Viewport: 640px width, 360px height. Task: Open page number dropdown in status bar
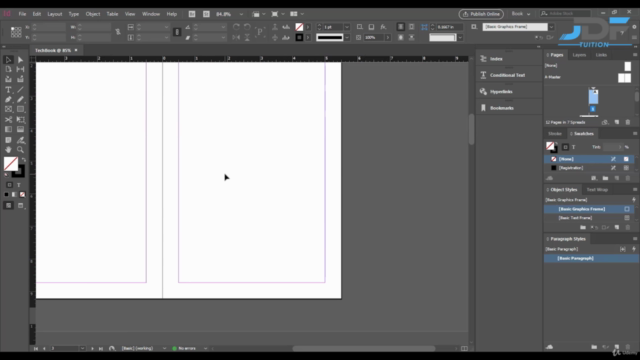pos(82,349)
